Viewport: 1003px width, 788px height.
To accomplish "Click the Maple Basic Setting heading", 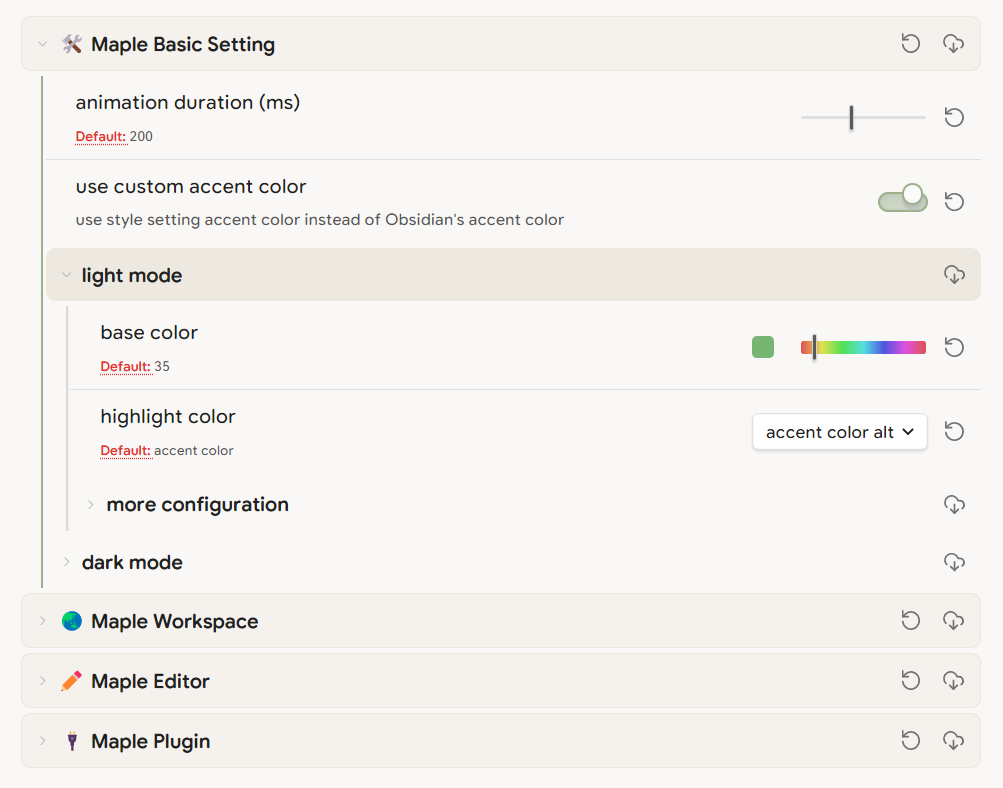I will 183,44.
